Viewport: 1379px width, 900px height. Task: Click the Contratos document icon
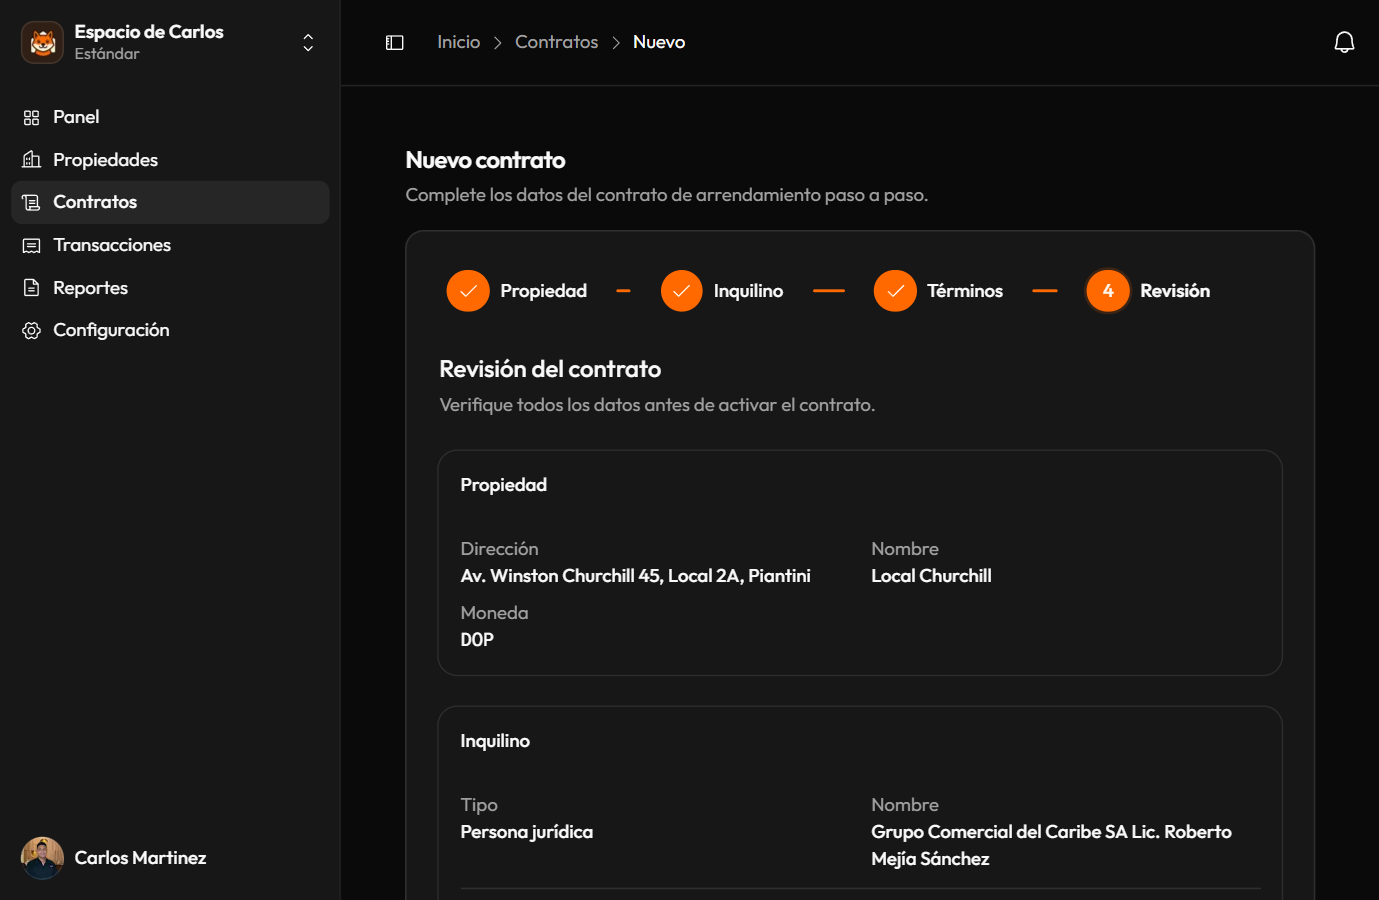pyautogui.click(x=32, y=203)
